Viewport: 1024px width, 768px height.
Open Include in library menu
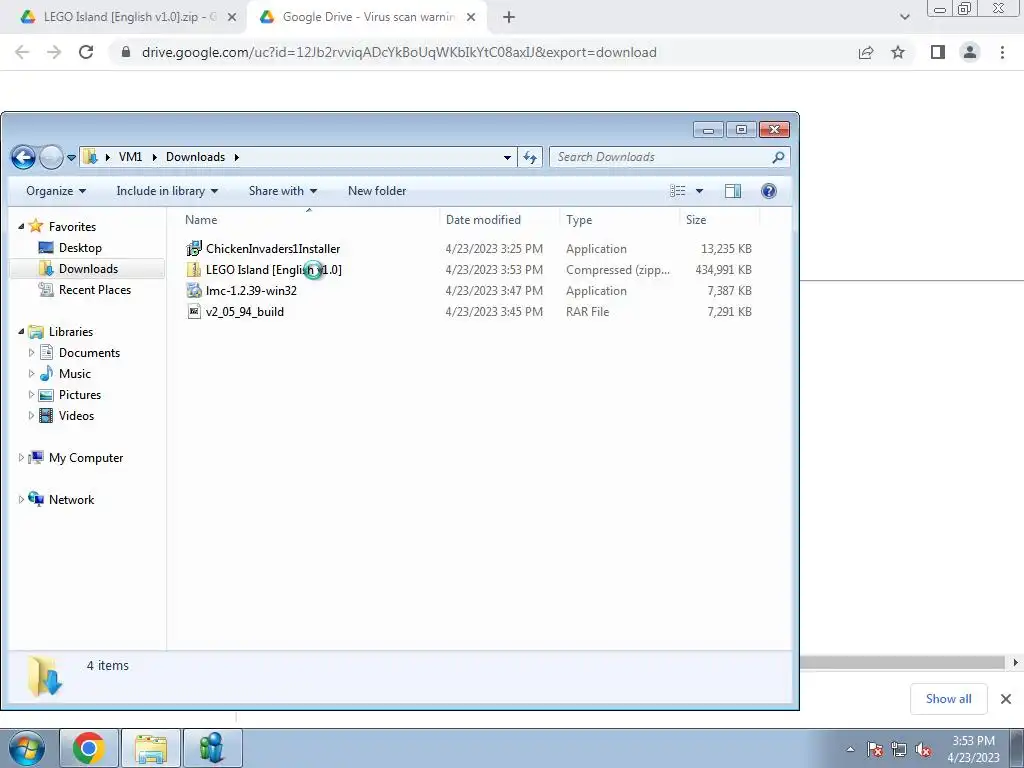coord(167,191)
